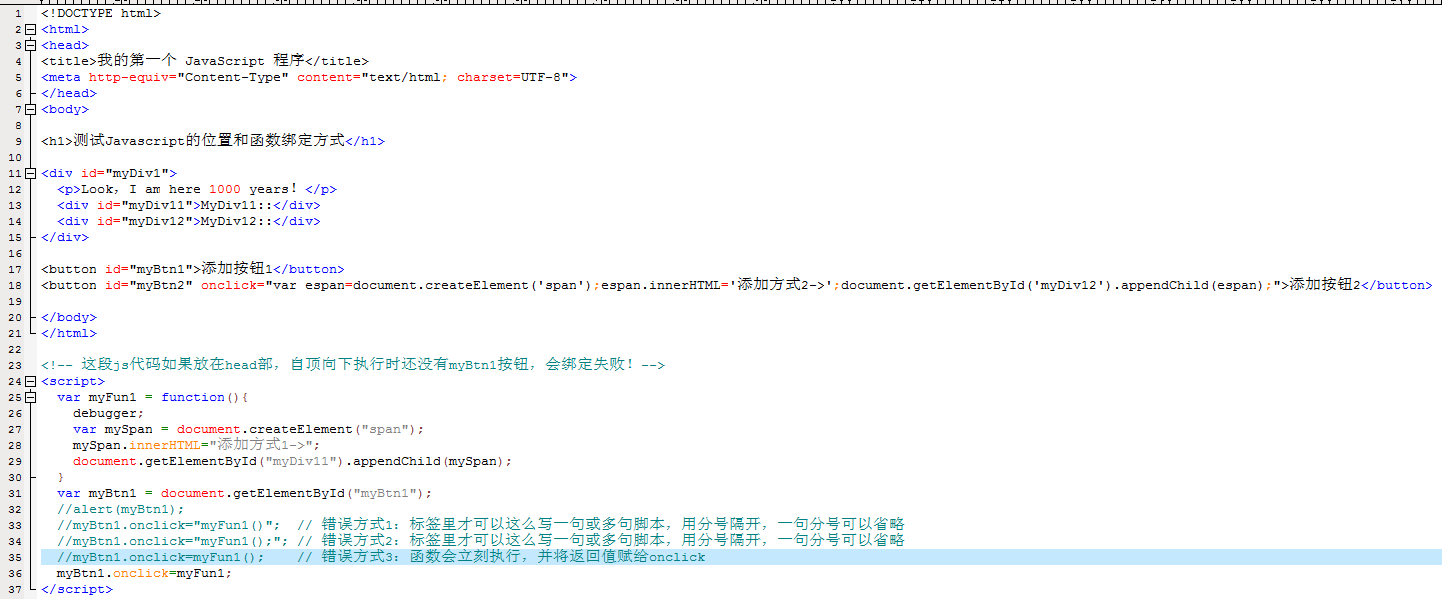Image resolution: width=1442 pixels, height=599 pixels.
Task: Collapse the <head> fold marker on line 3
Action: [30, 46]
